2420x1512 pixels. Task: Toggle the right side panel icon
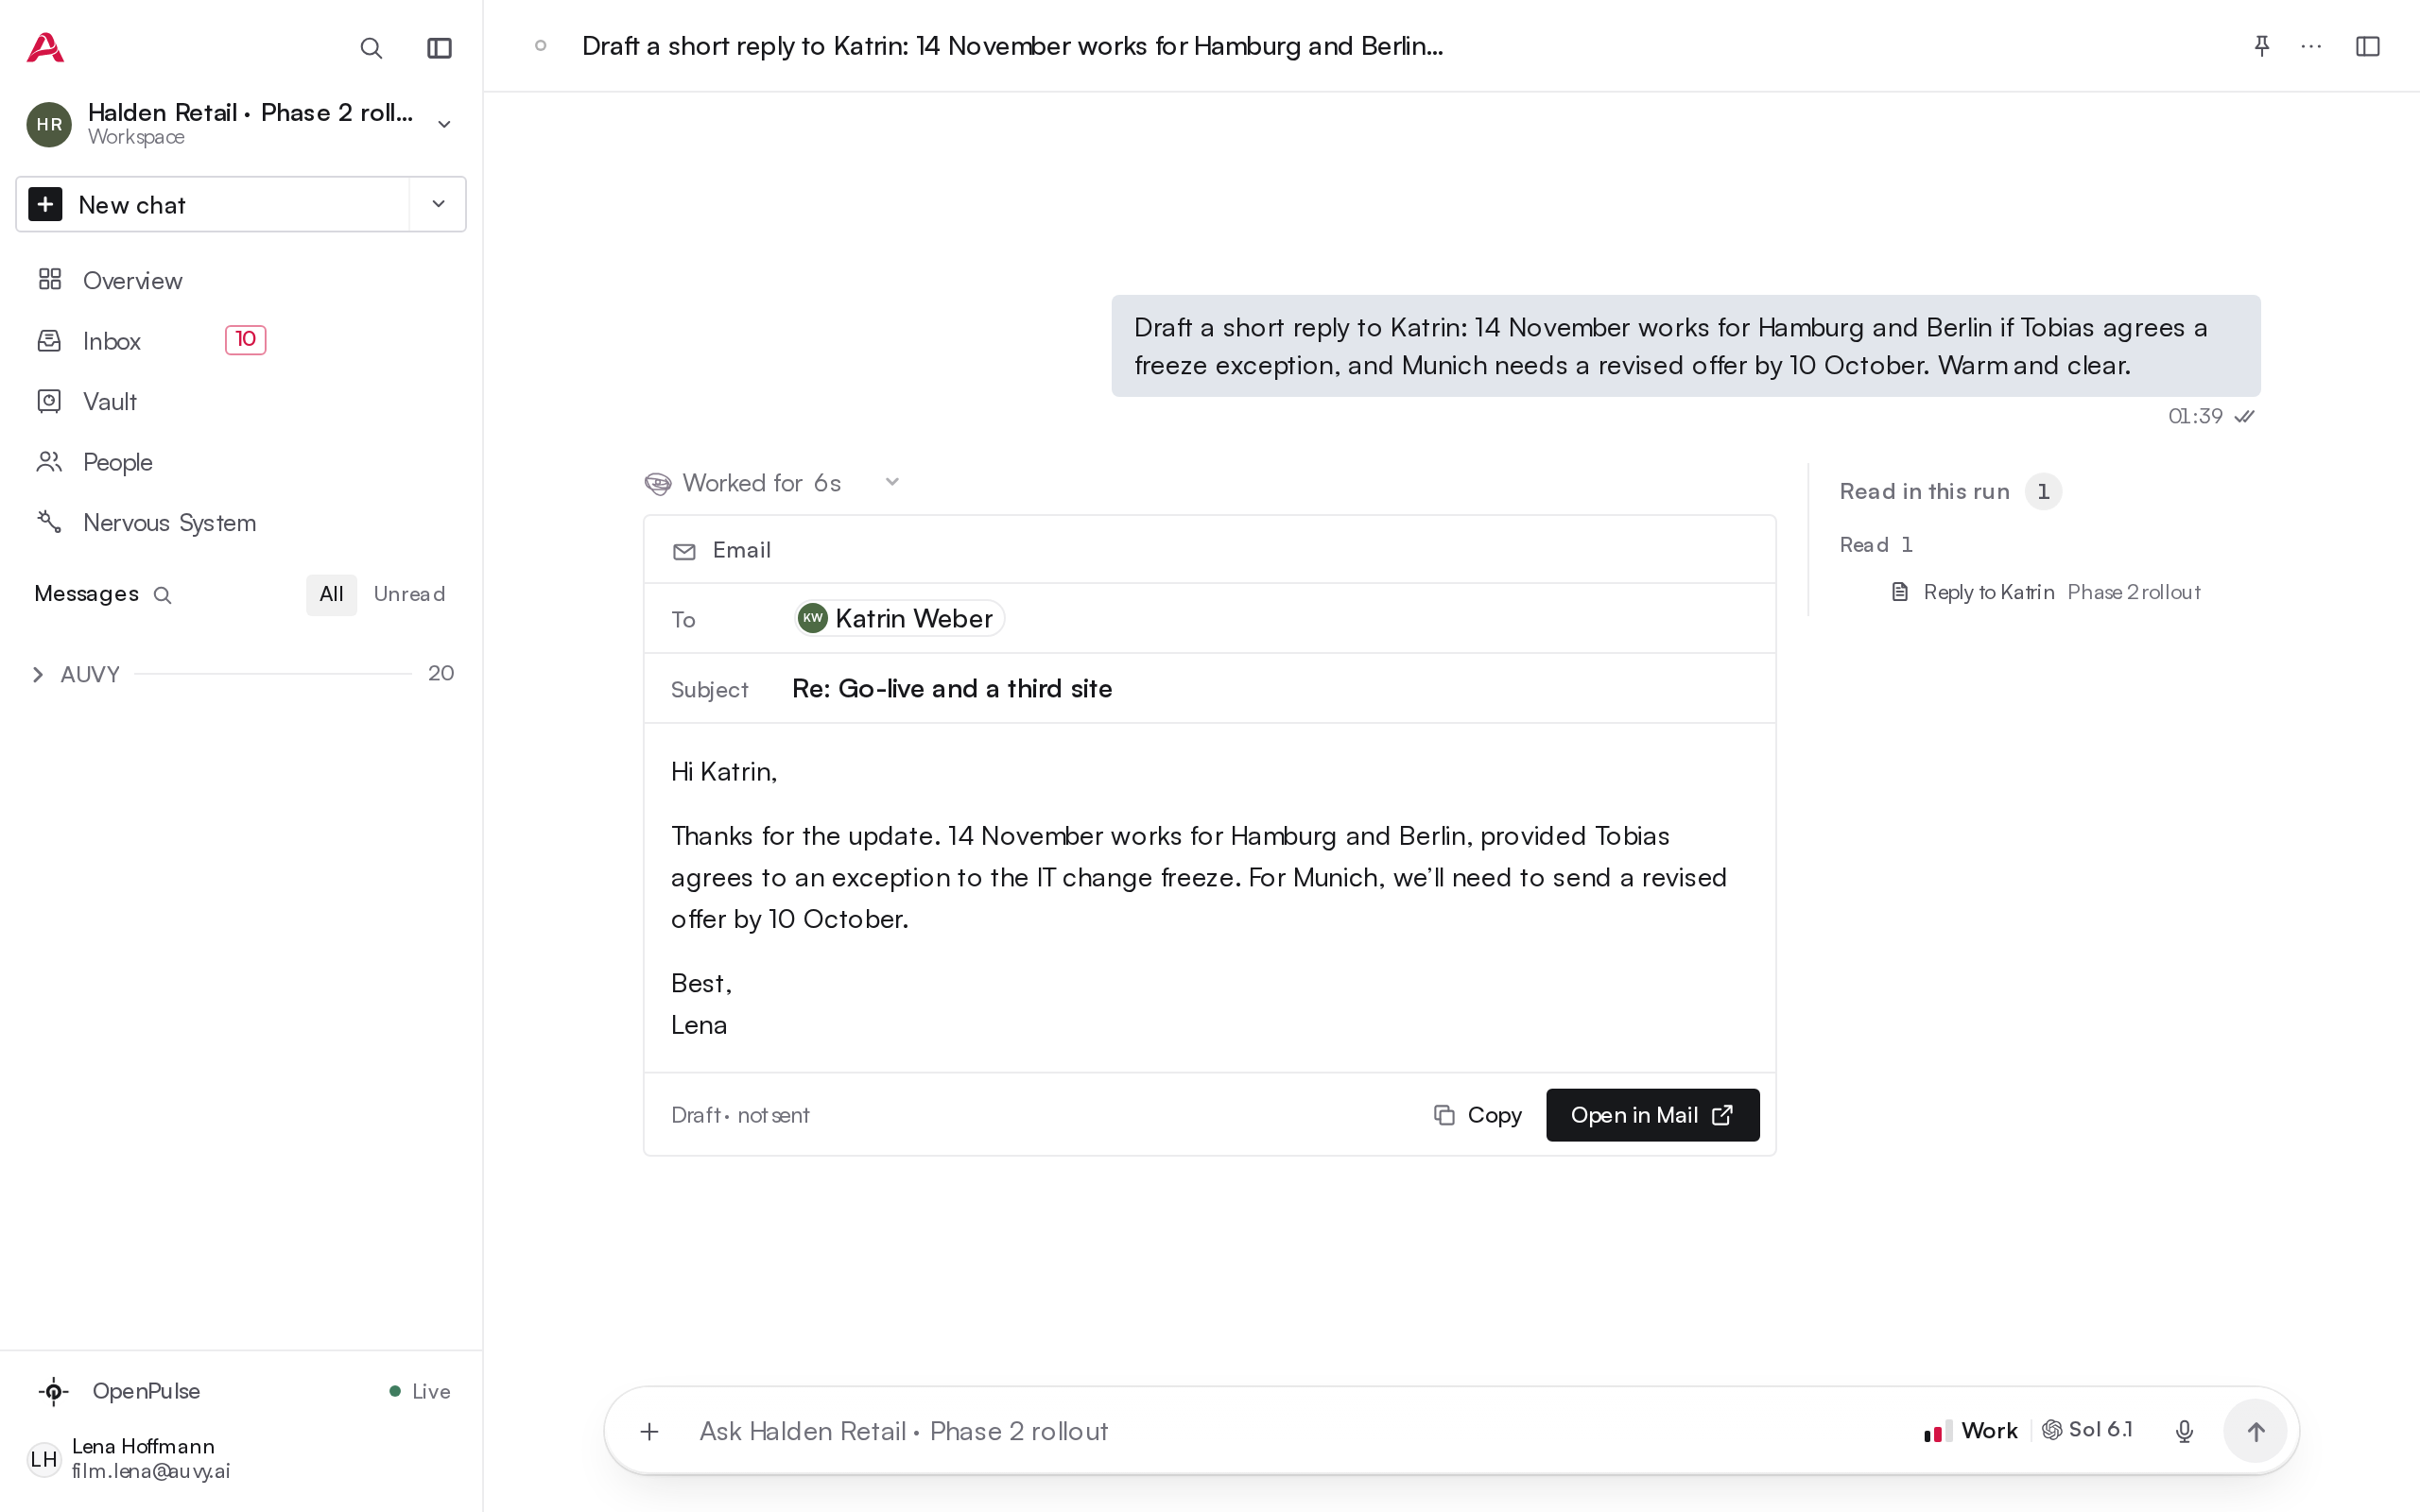[2367, 46]
